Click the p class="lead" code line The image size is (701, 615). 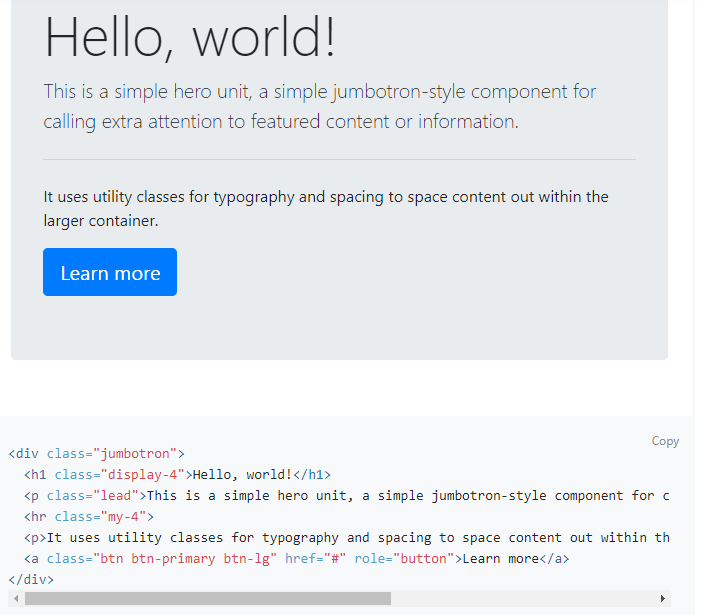pos(346,496)
